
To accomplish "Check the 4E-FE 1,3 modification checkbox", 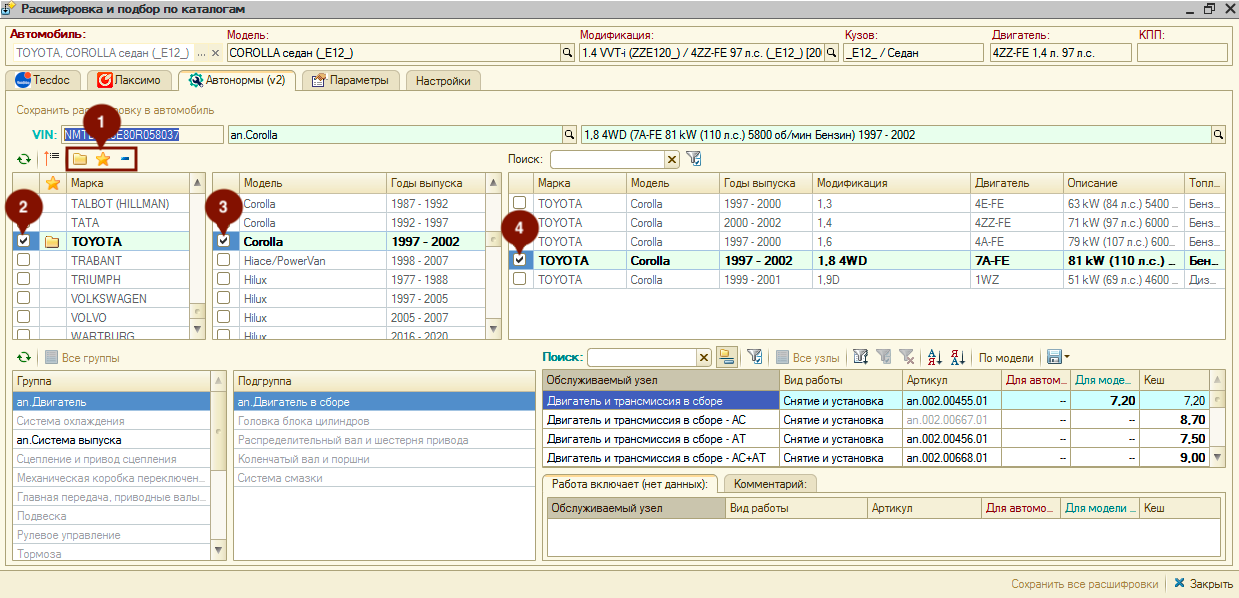I will (x=520, y=203).
